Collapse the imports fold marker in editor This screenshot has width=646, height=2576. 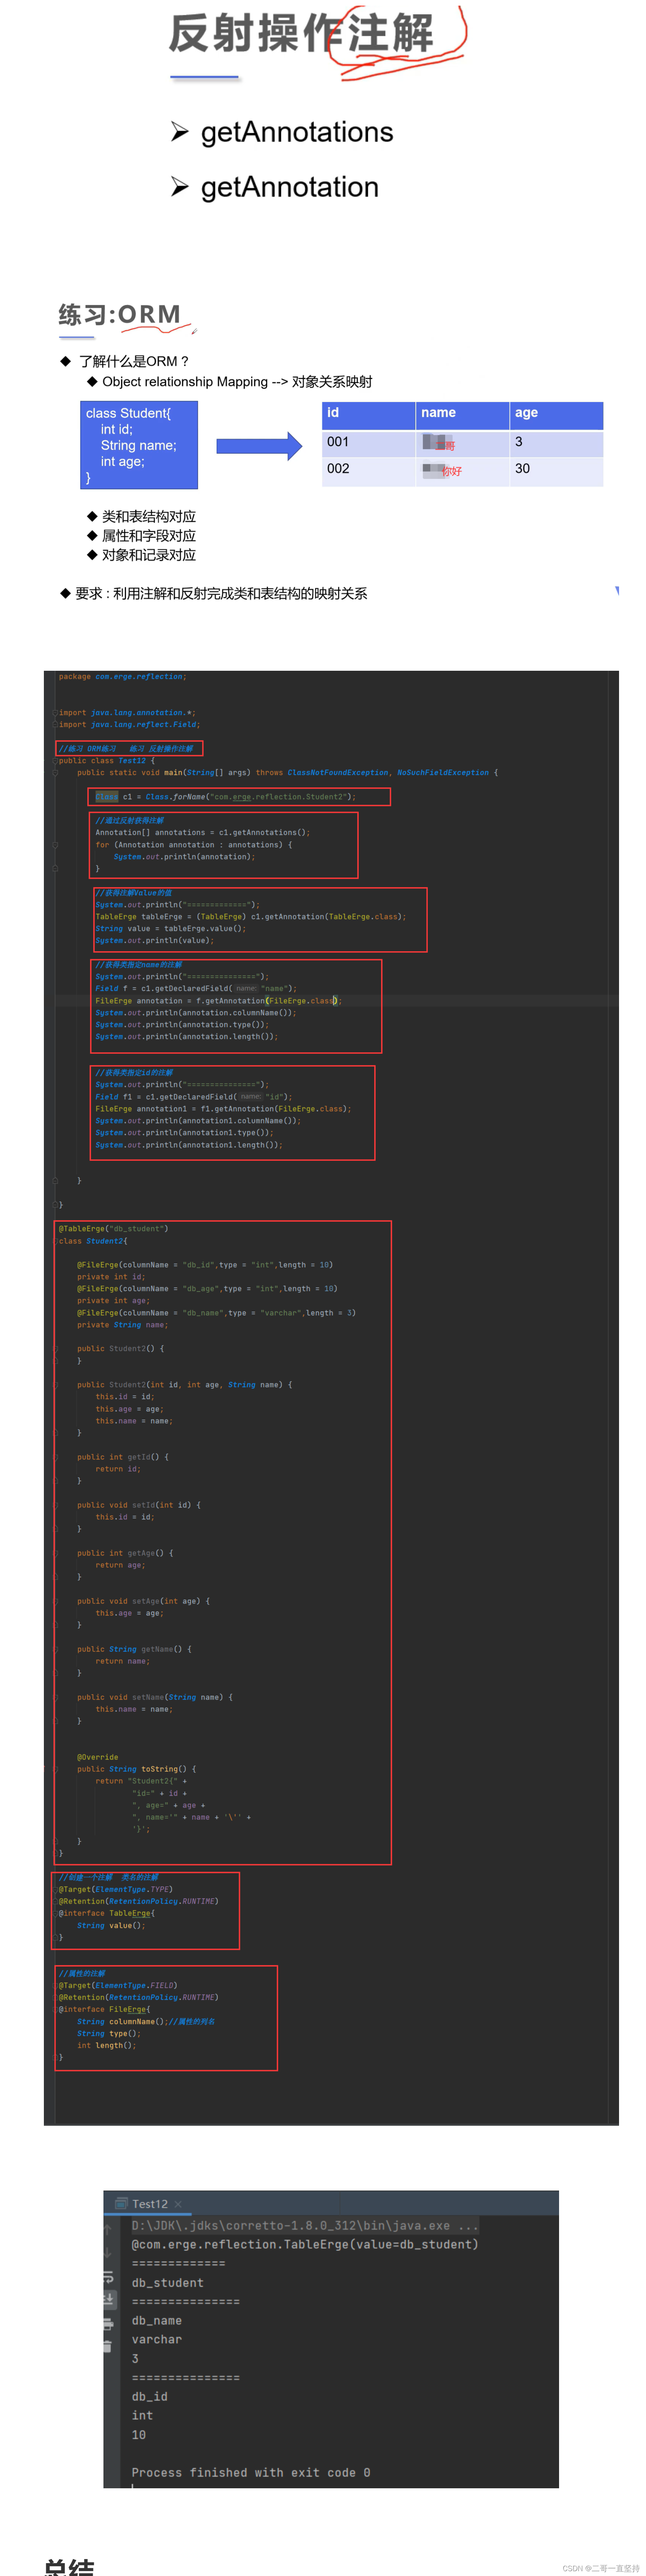(x=55, y=713)
